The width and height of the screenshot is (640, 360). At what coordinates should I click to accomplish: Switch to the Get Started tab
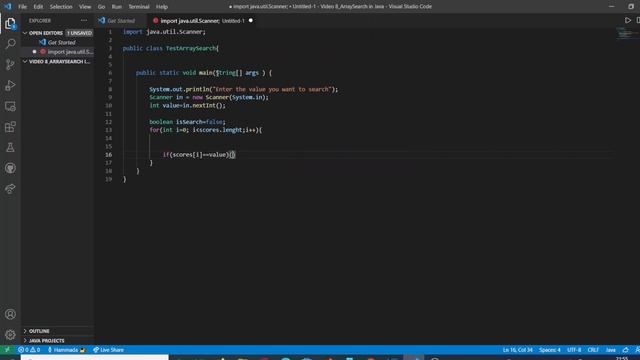[120, 21]
